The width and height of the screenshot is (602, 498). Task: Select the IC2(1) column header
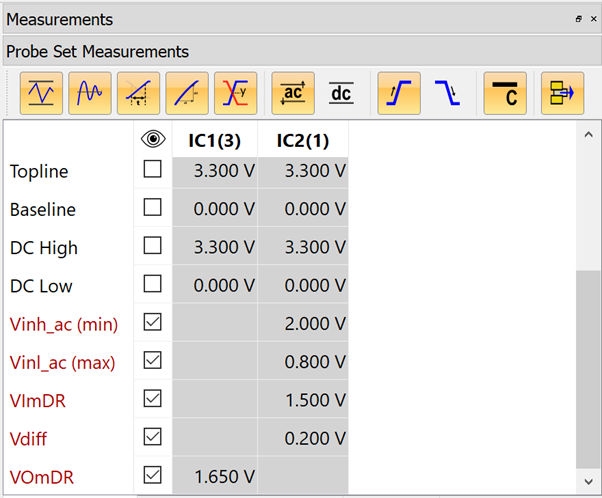click(303, 140)
